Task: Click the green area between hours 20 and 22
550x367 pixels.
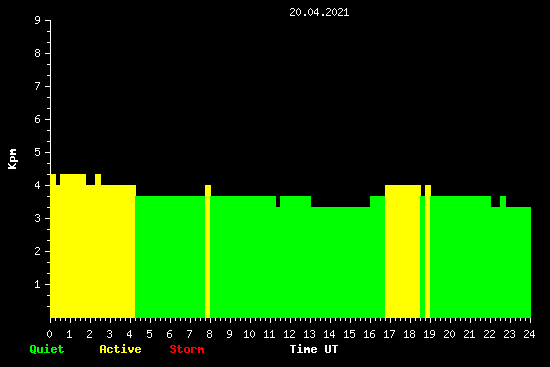Action: click(461, 257)
